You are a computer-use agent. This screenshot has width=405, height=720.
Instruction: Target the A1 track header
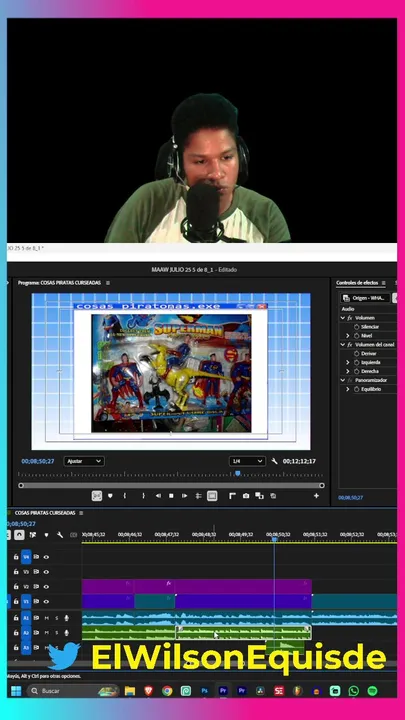pos(26,618)
